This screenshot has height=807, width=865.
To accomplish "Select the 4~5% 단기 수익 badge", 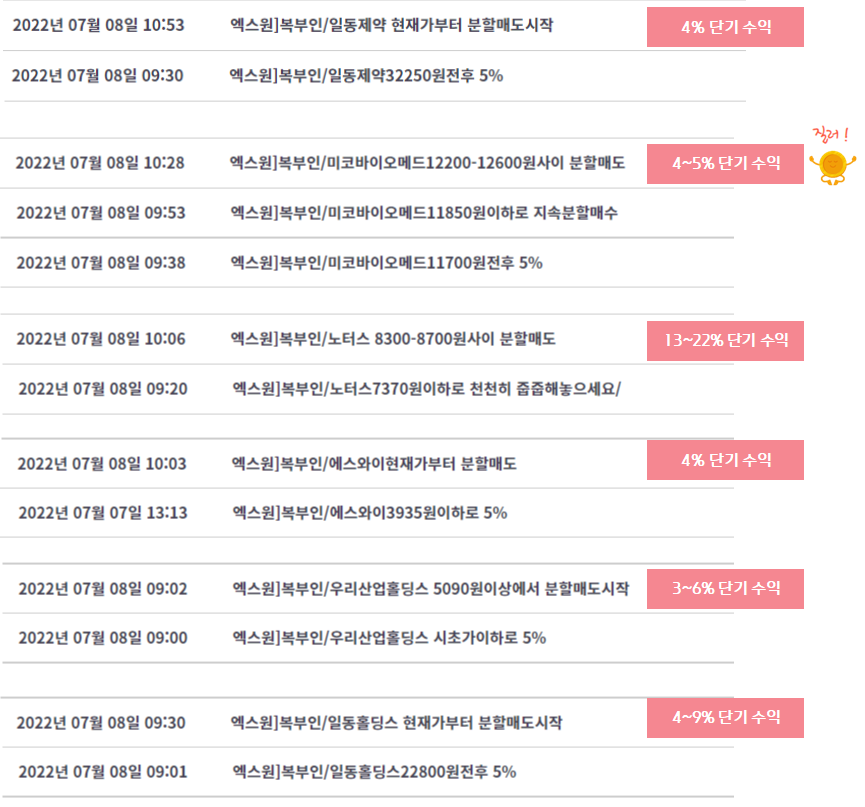I will [725, 164].
